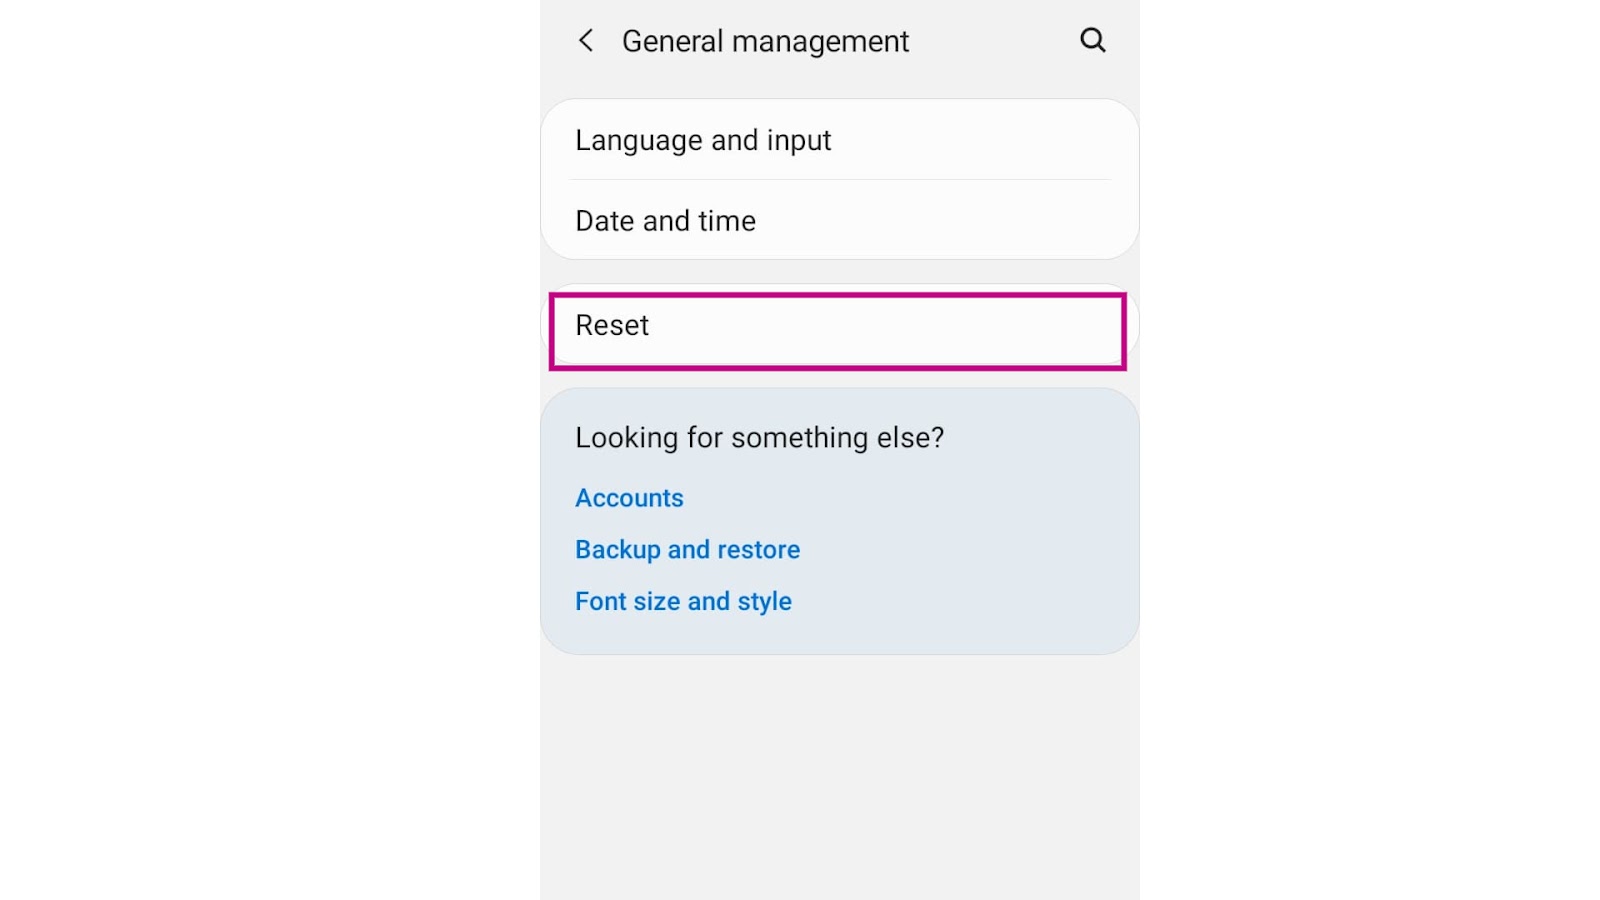
Task: Tap the Reset option
Action: 612,326
